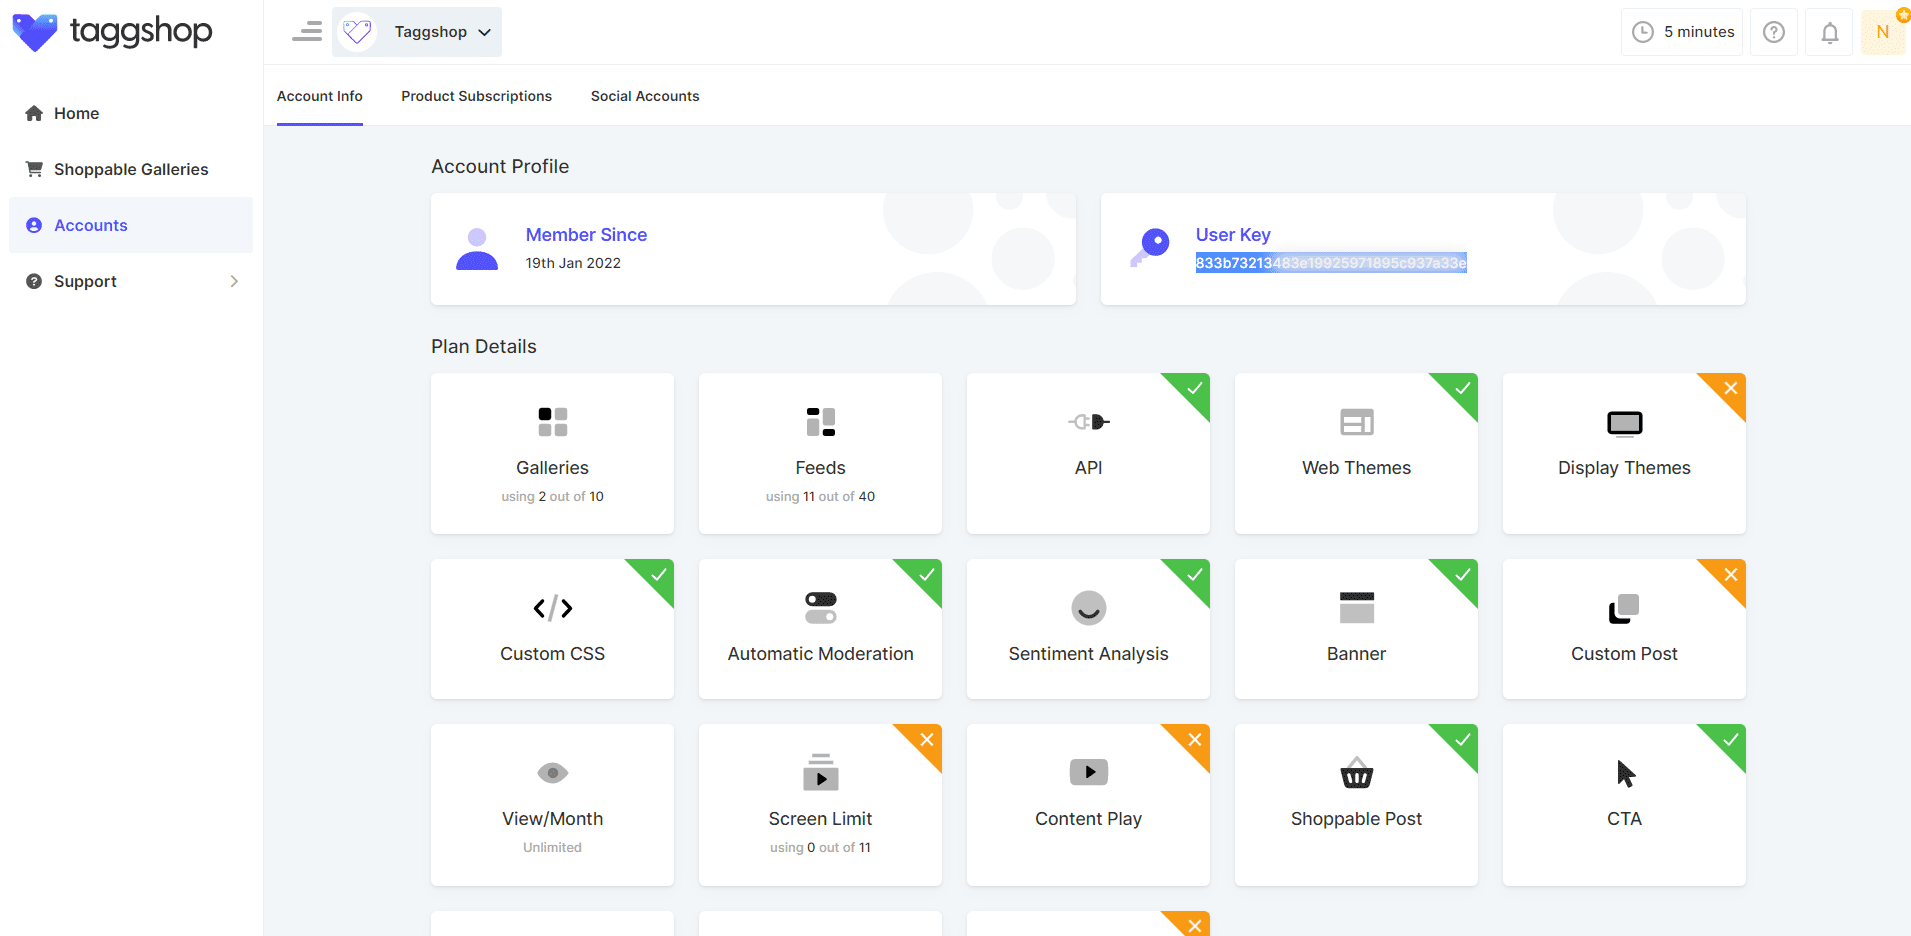Open the N user avatar menu
The image size is (1911, 936).
pyautogui.click(x=1882, y=32)
